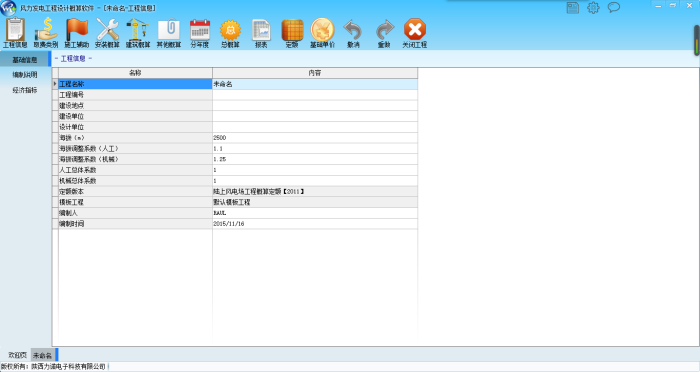
Task: Click the 工程编号 row label
Action: tap(135, 95)
